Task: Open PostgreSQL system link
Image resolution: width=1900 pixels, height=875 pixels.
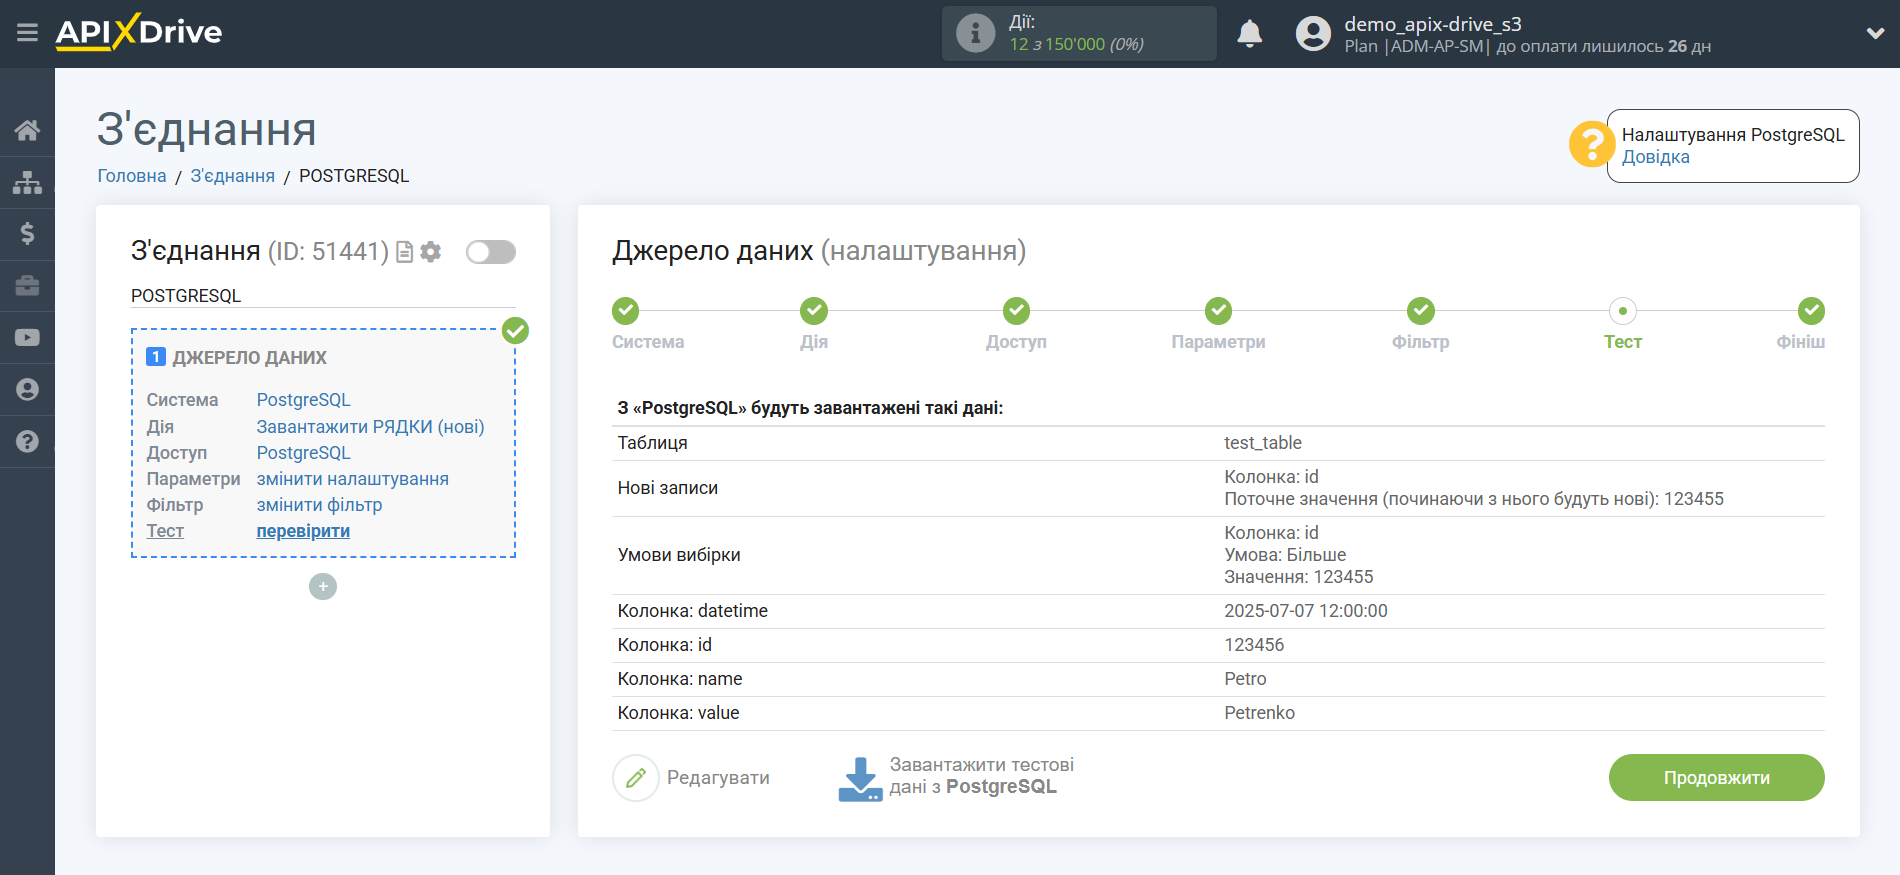Action: 303,400
